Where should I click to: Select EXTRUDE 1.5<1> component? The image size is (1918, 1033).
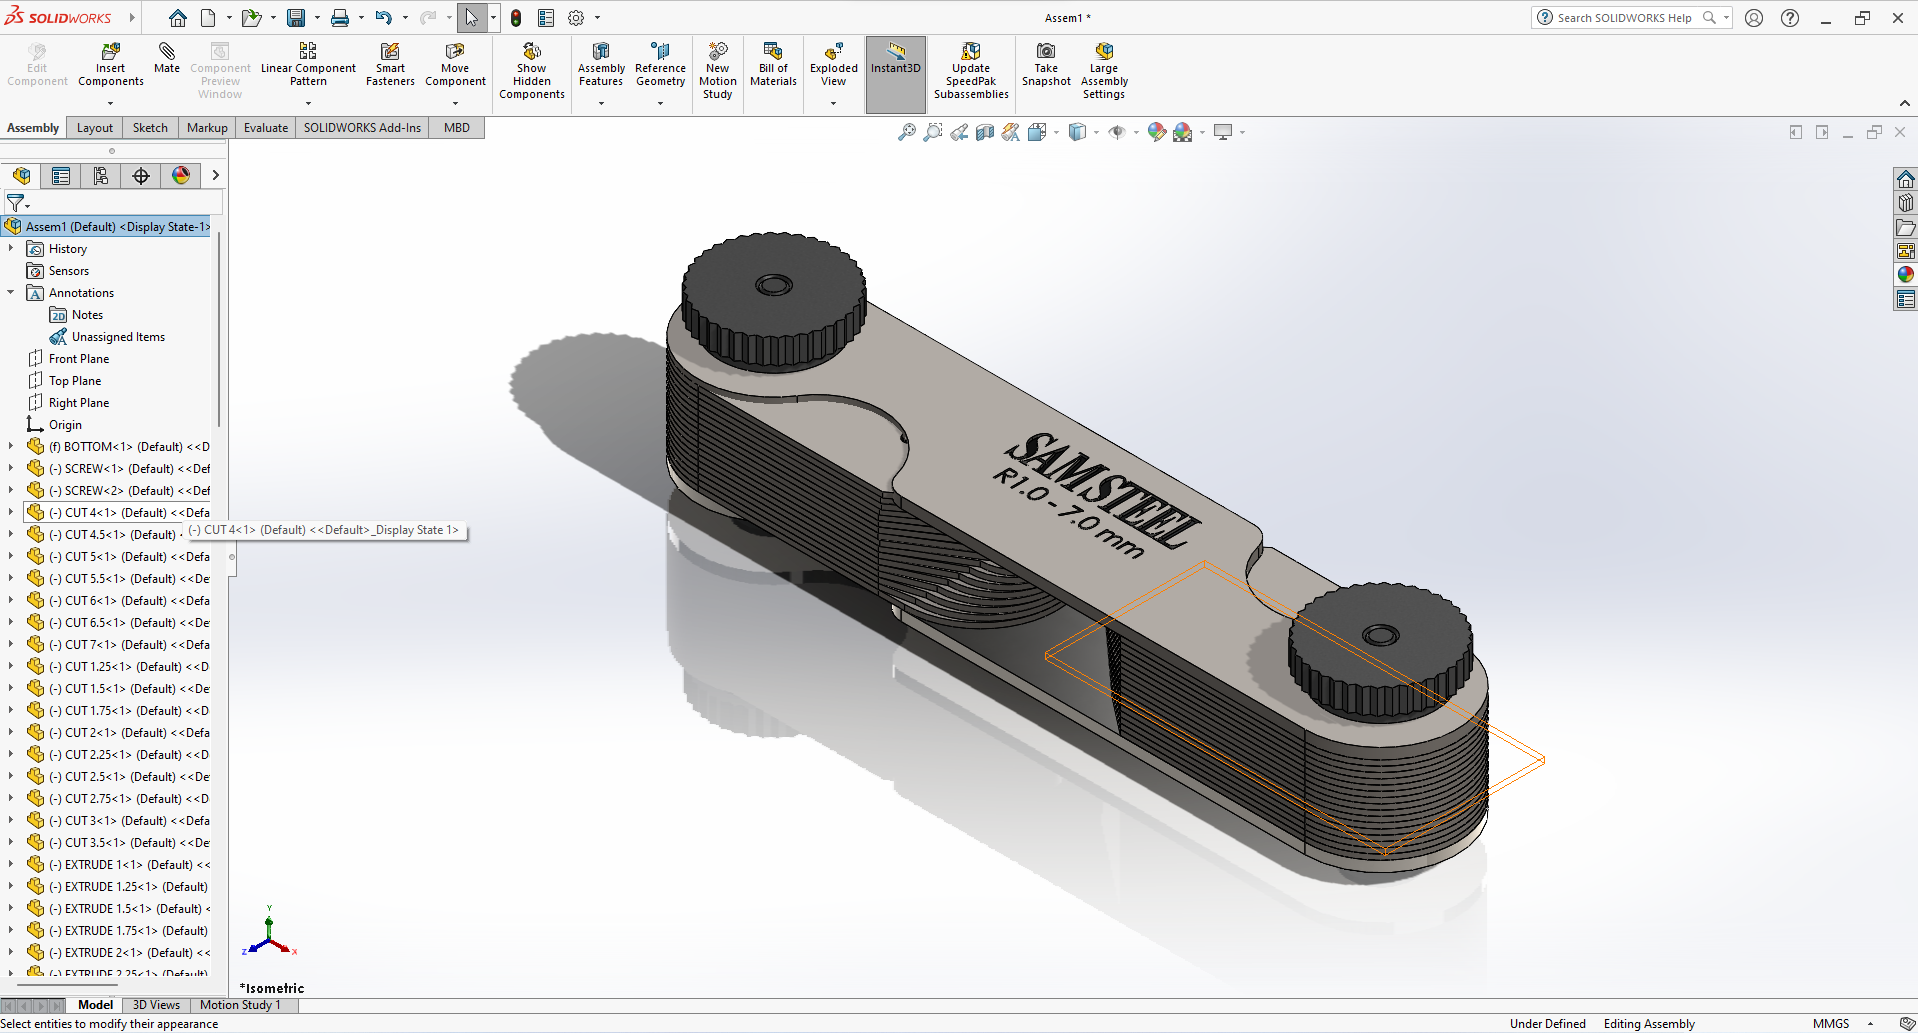coord(118,908)
